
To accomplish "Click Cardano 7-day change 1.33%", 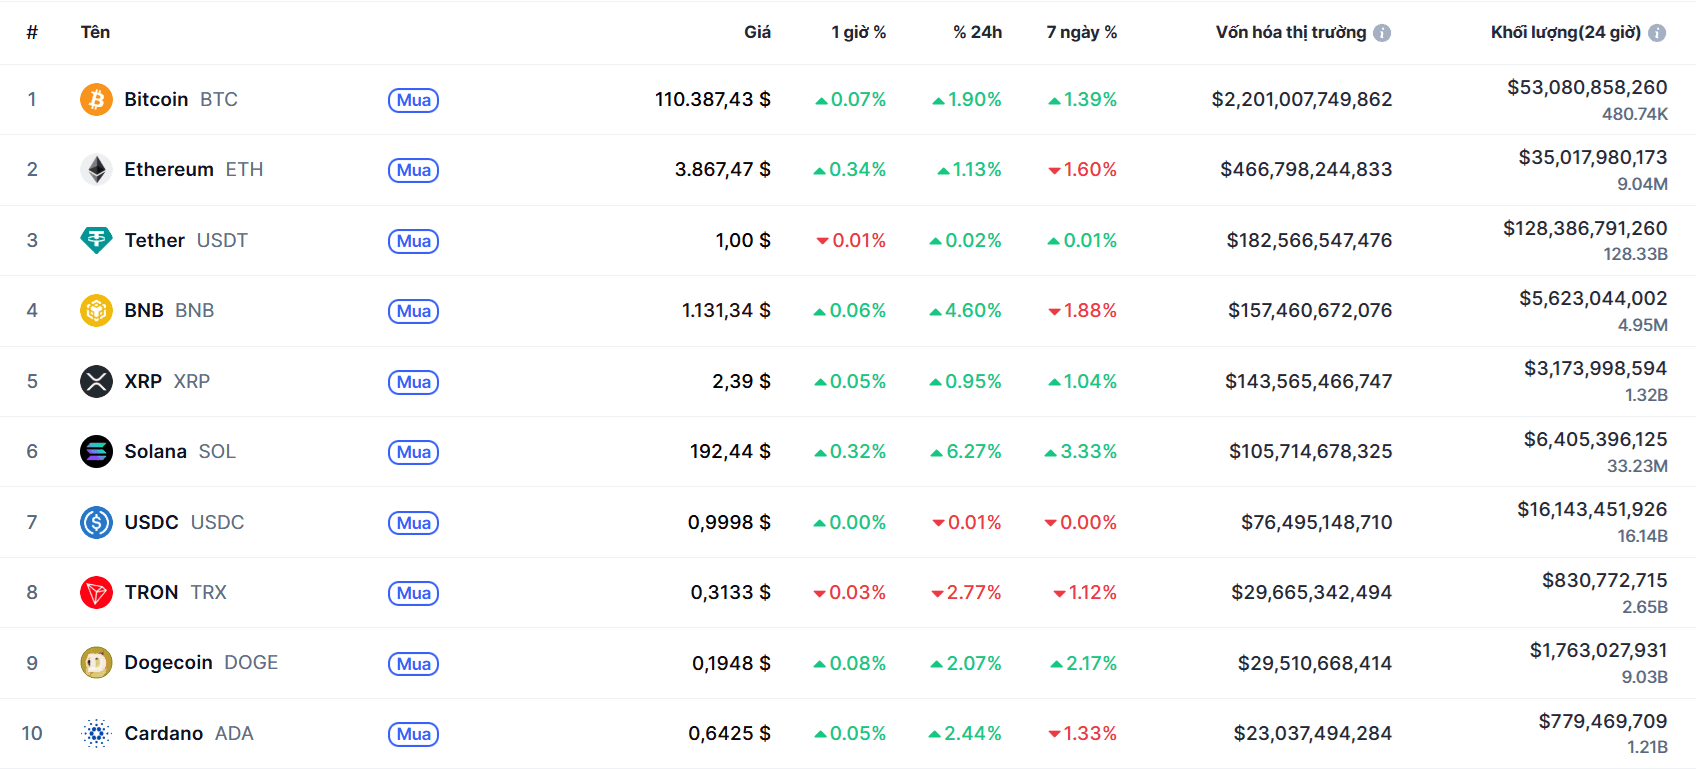I will click(x=1082, y=734).
